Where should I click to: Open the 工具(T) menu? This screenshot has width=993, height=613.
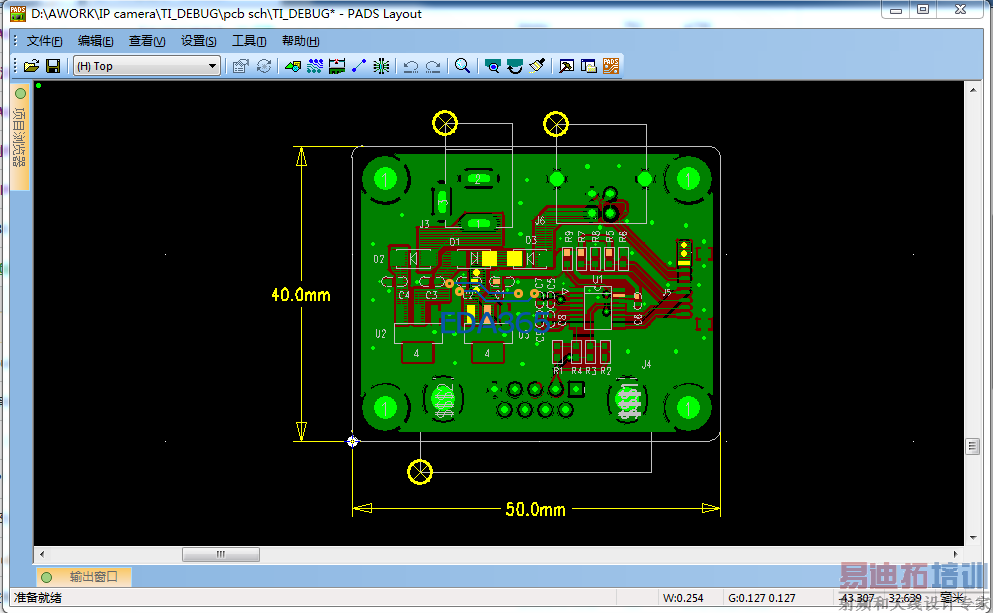(x=249, y=41)
